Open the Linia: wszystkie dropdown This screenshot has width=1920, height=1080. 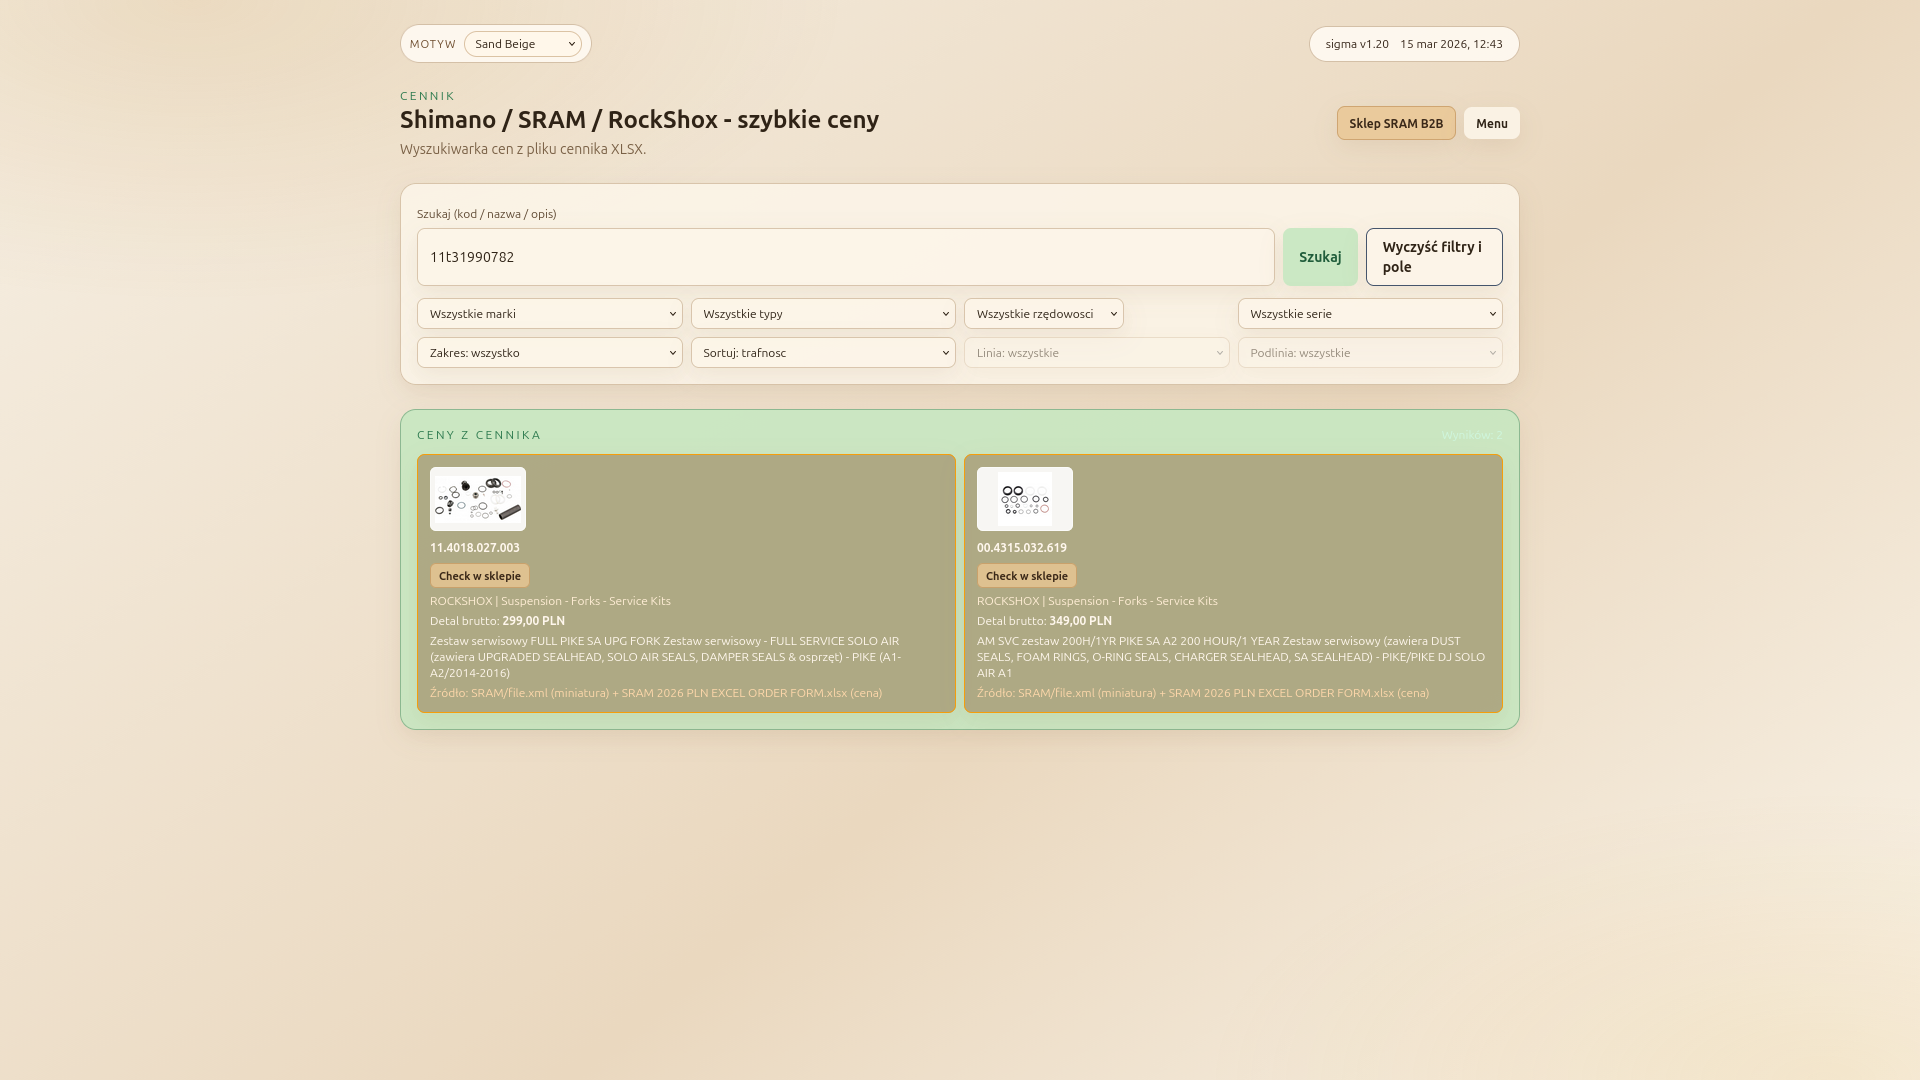pos(1097,353)
